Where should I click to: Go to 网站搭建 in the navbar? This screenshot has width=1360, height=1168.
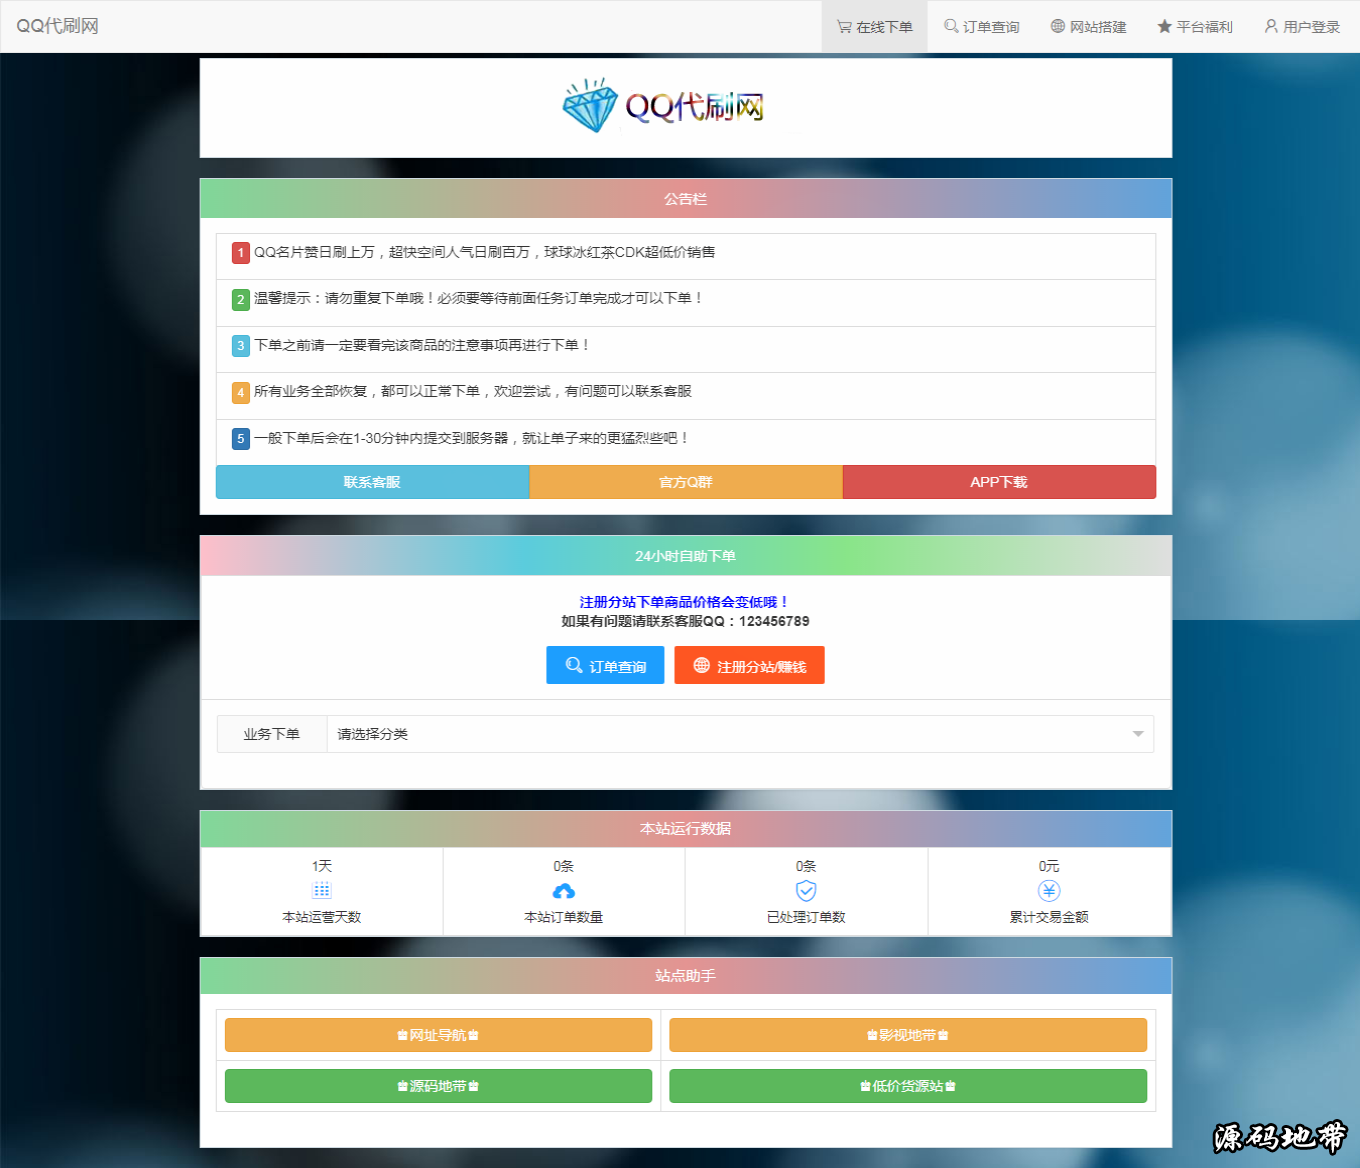pyautogui.click(x=1089, y=27)
